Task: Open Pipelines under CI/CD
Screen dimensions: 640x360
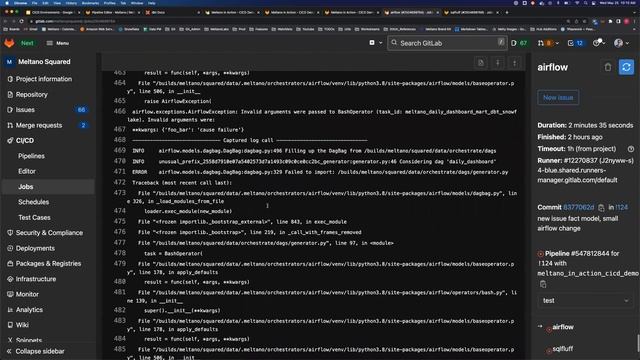Action: (31, 156)
